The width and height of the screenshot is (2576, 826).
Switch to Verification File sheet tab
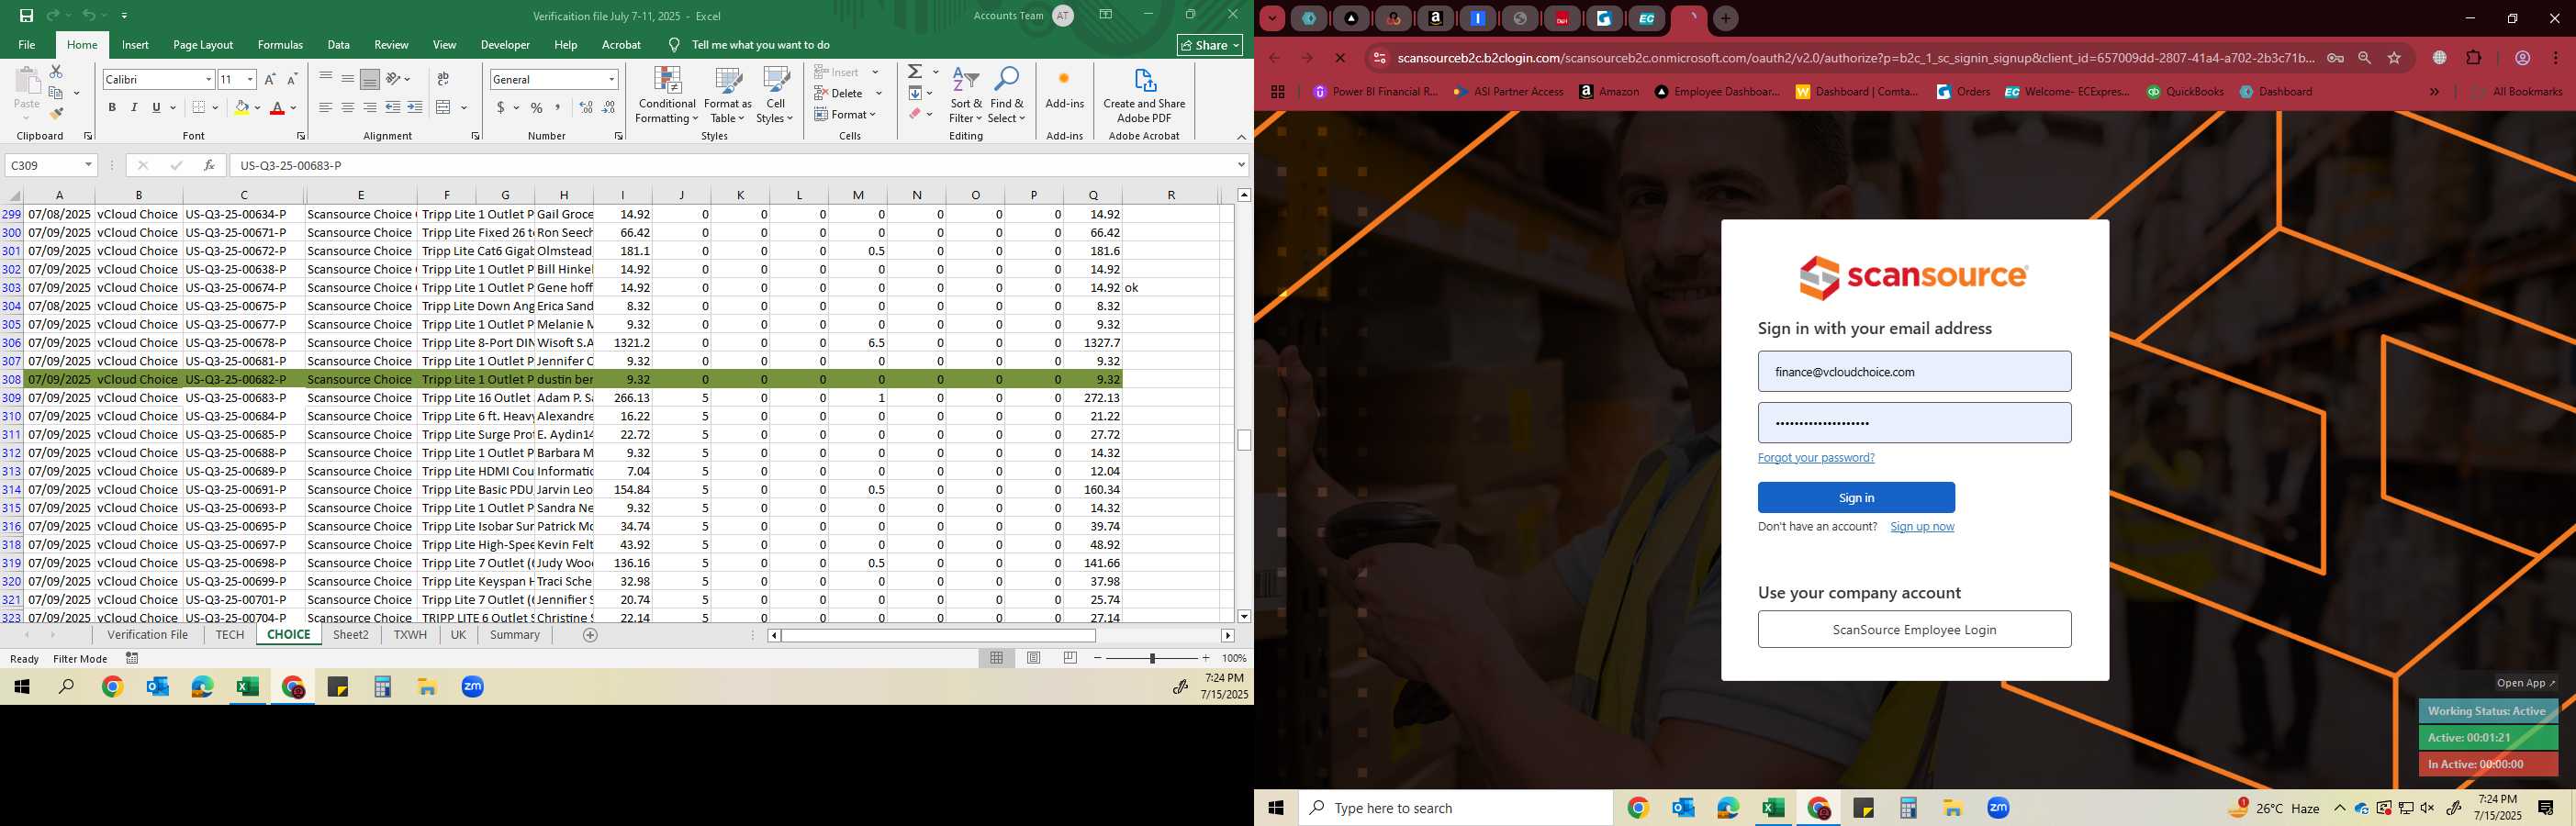coord(148,635)
